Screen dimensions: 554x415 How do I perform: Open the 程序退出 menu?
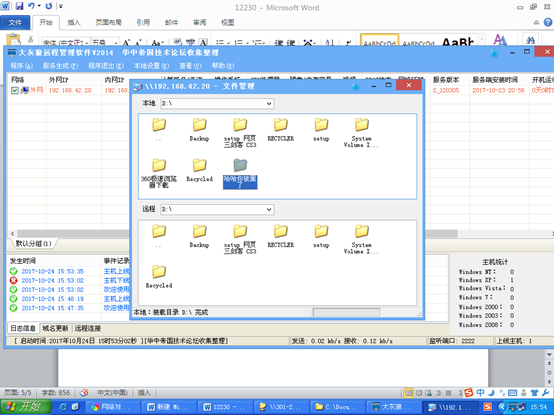(106, 66)
